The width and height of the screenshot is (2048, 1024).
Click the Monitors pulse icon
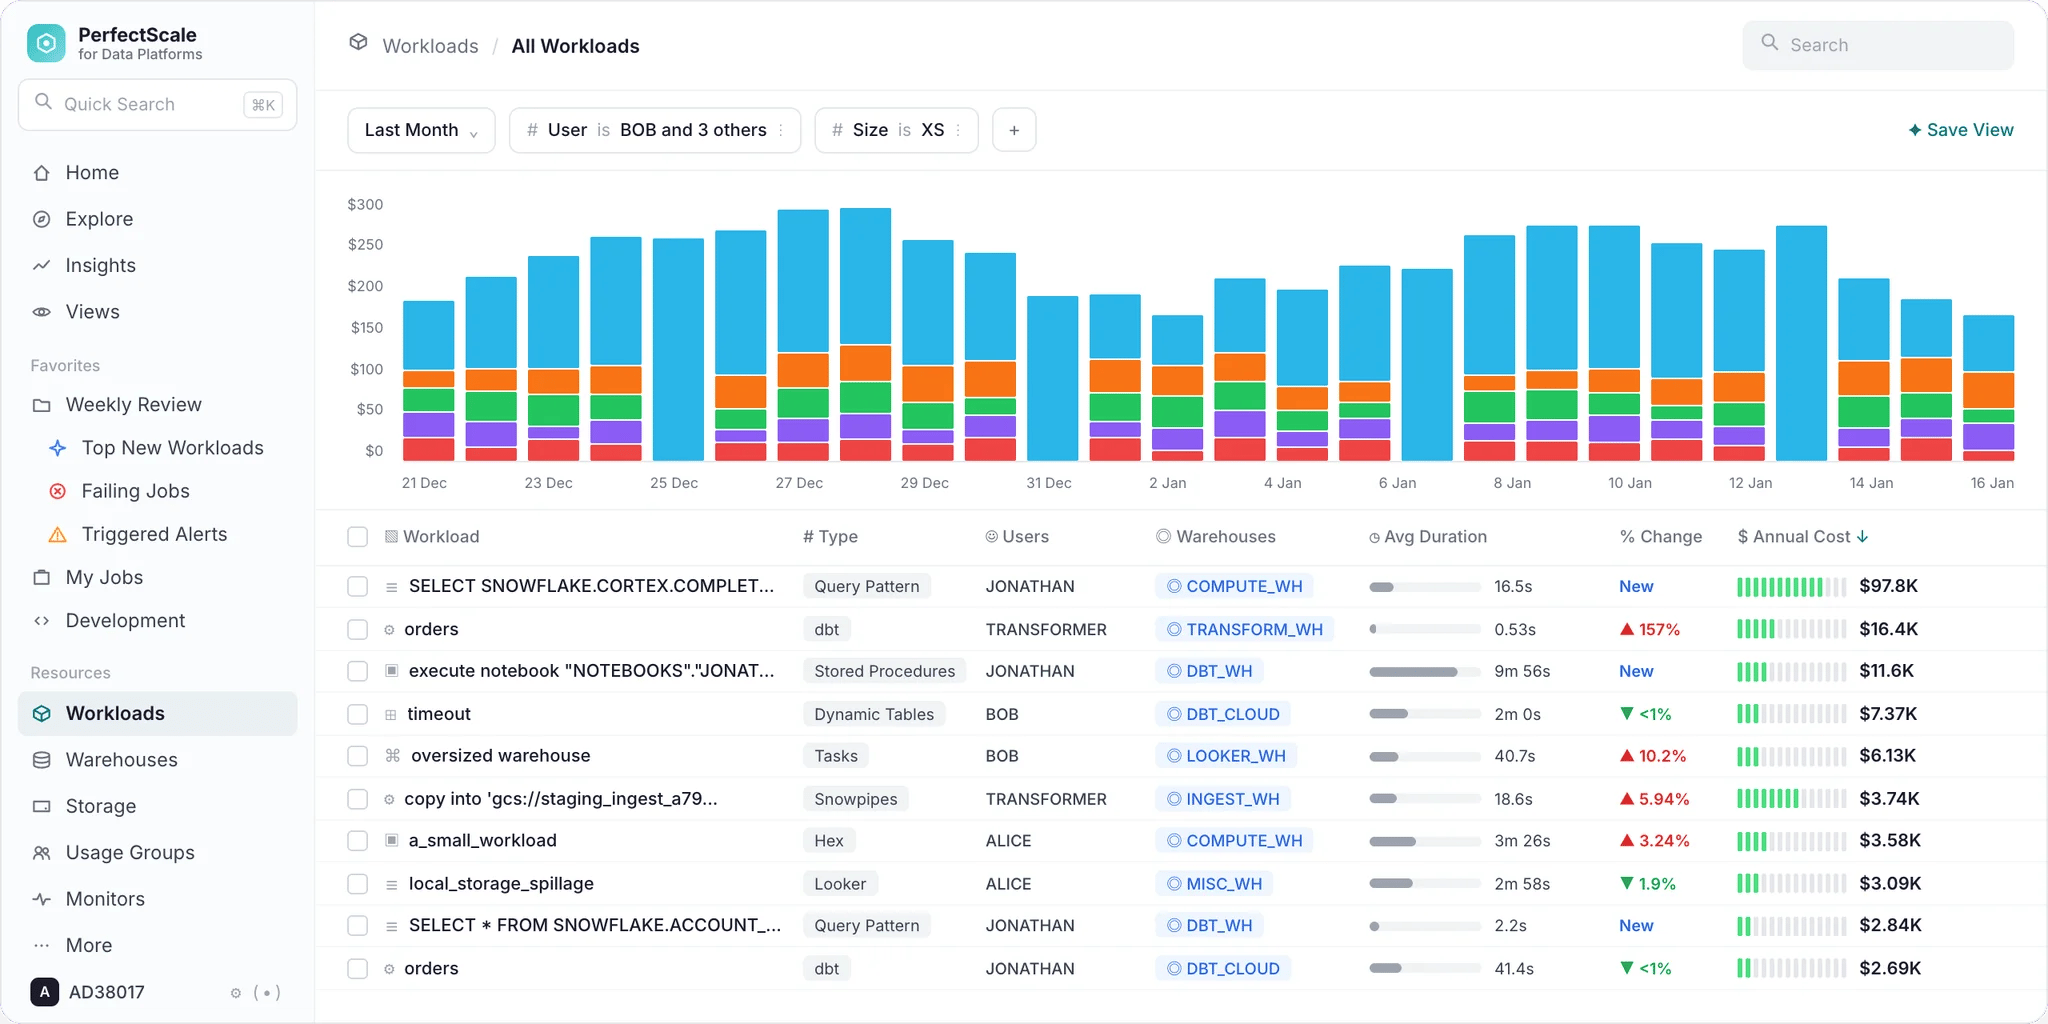point(41,899)
